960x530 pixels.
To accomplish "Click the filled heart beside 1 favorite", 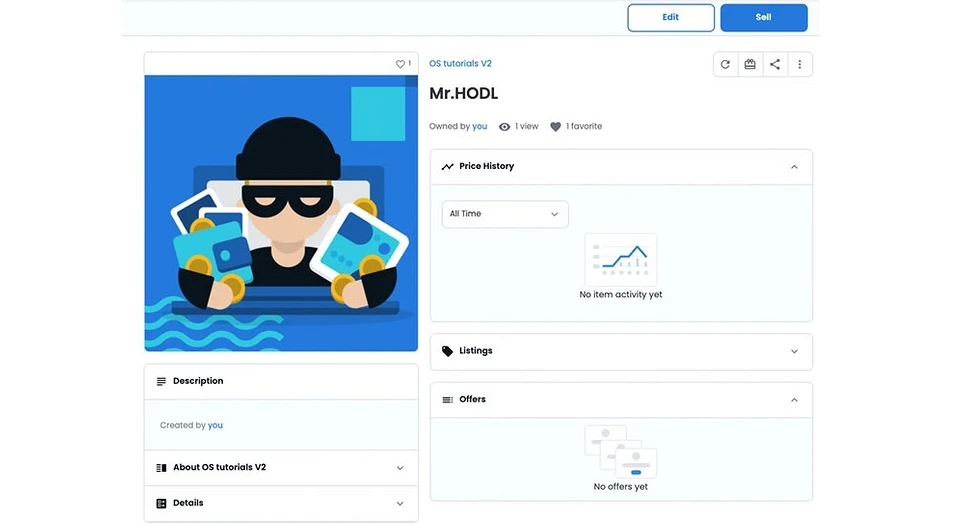I will coord(555,127).
